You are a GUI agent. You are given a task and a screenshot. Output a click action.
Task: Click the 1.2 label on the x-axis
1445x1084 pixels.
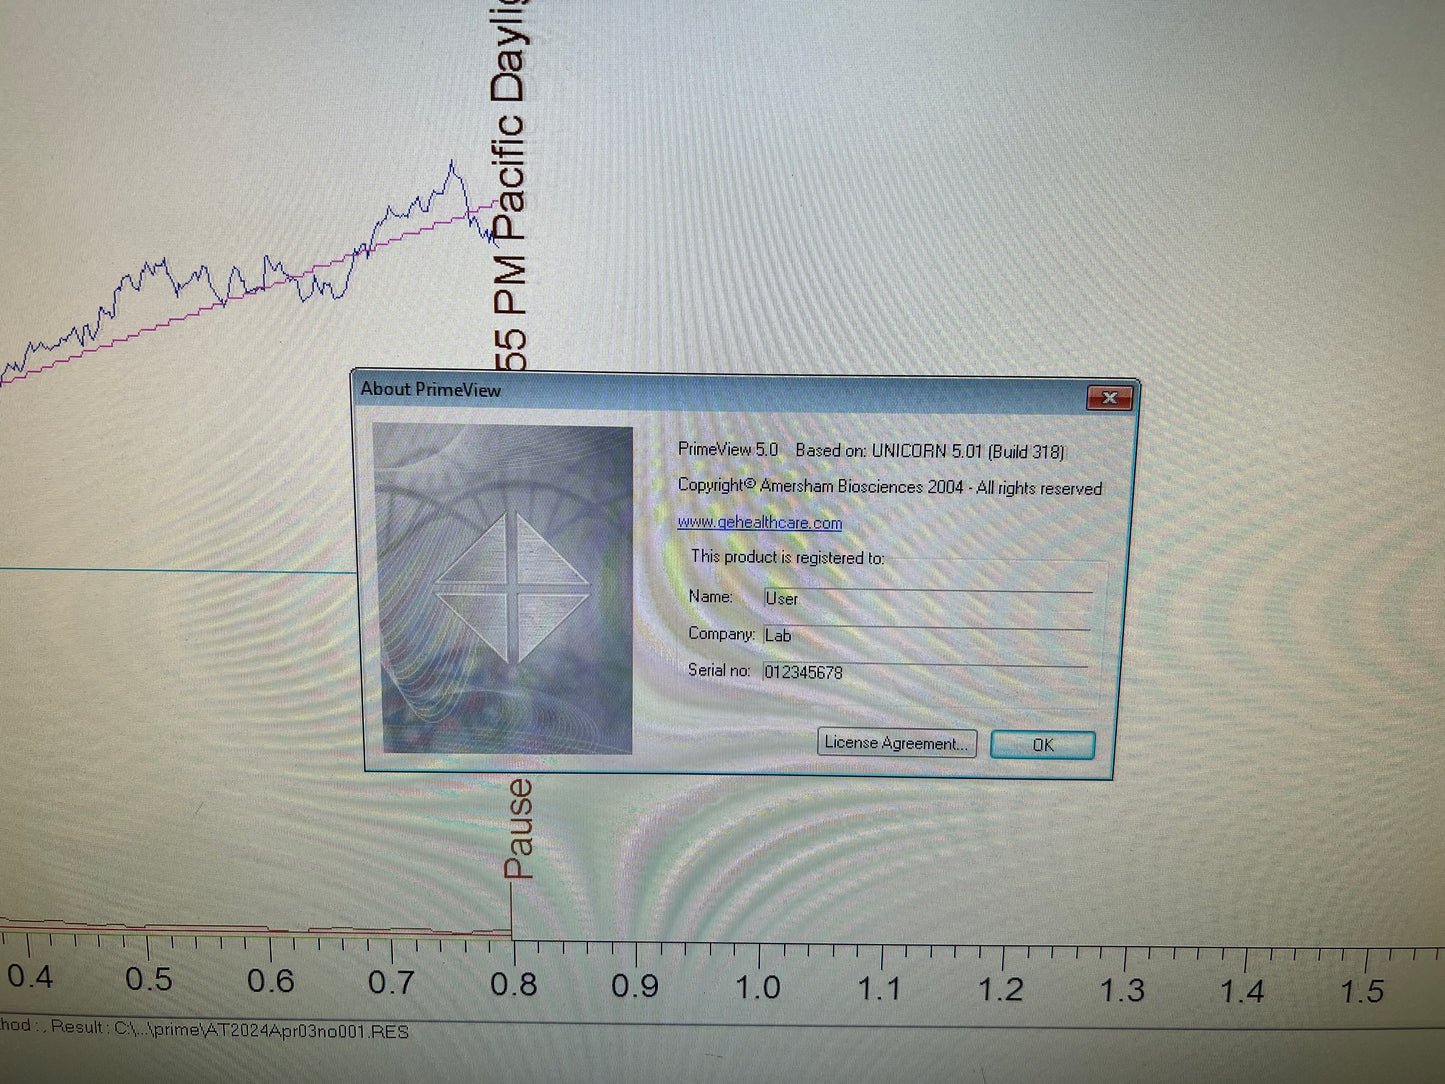click(1000, 990)
